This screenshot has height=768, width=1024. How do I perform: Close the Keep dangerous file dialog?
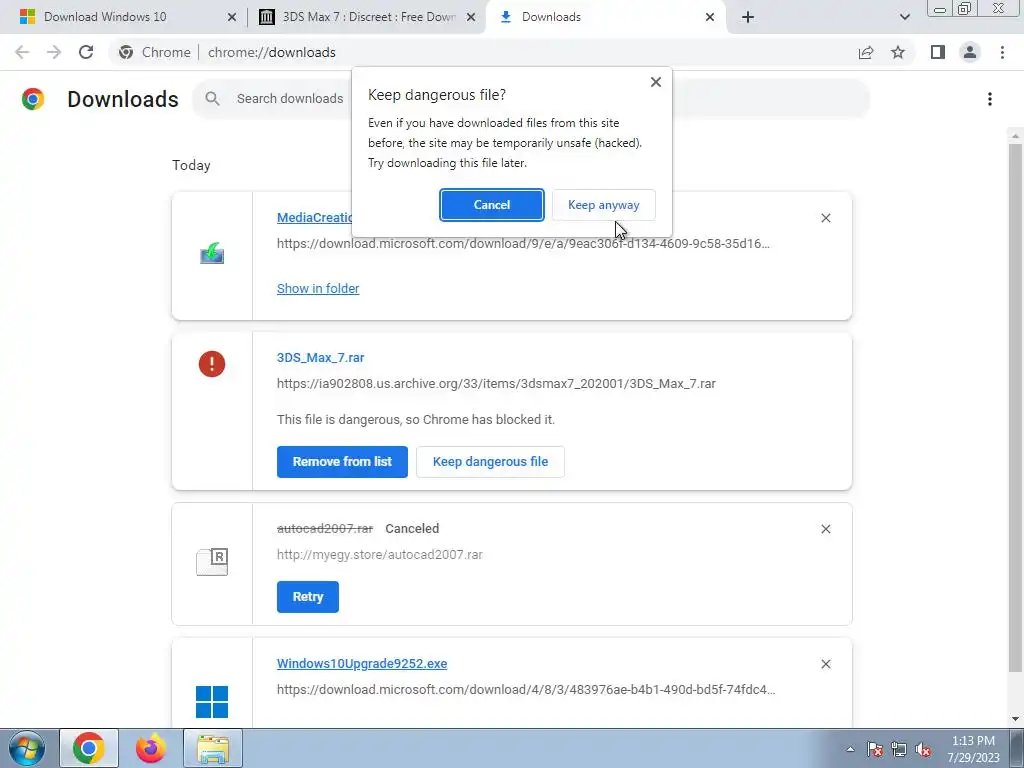pos(656,82)
